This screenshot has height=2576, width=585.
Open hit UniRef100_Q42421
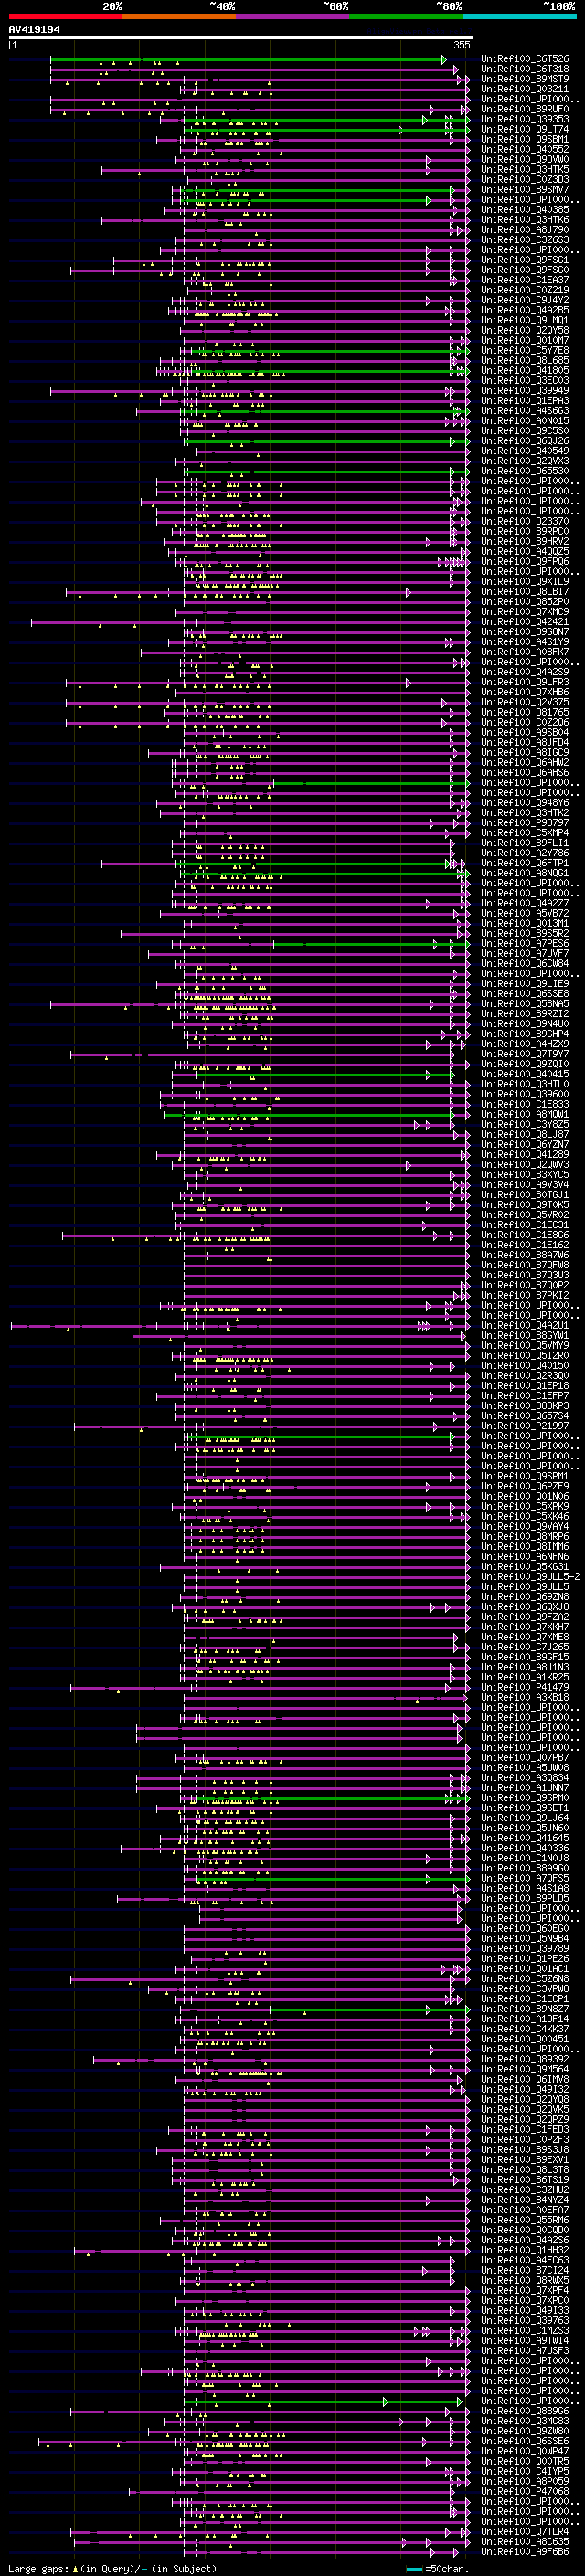tap(525, 622)
